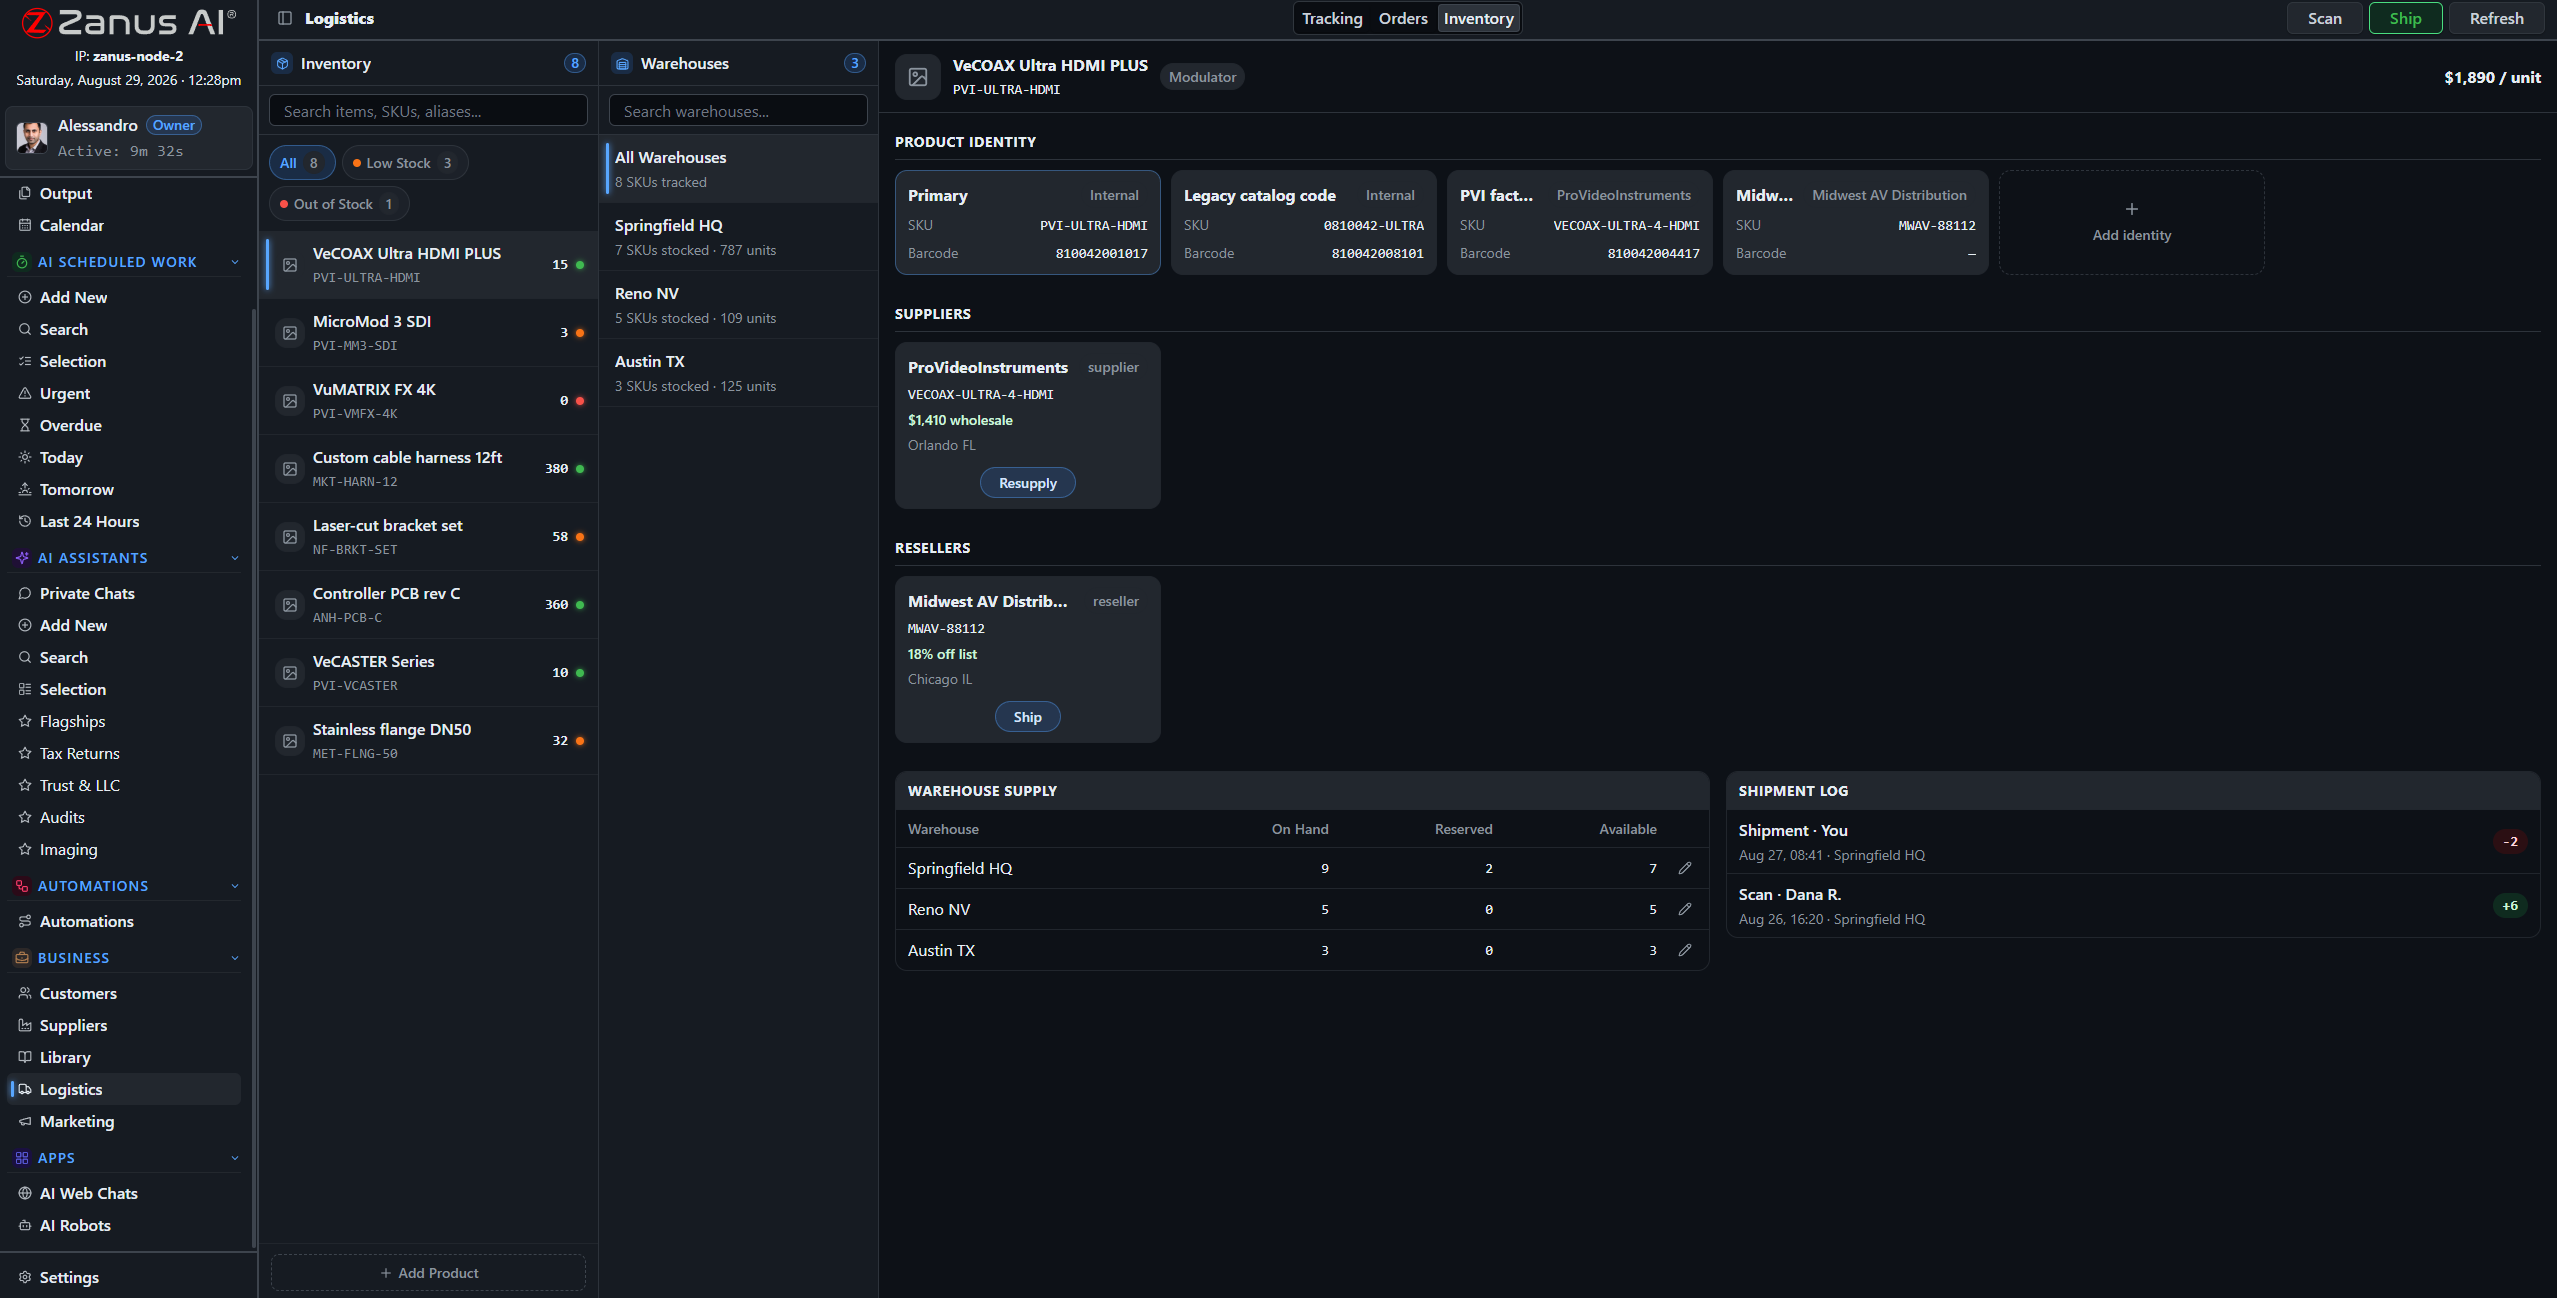
Task: Focus the Search items, SKUs, aliases field
Action: coord(428,111)
